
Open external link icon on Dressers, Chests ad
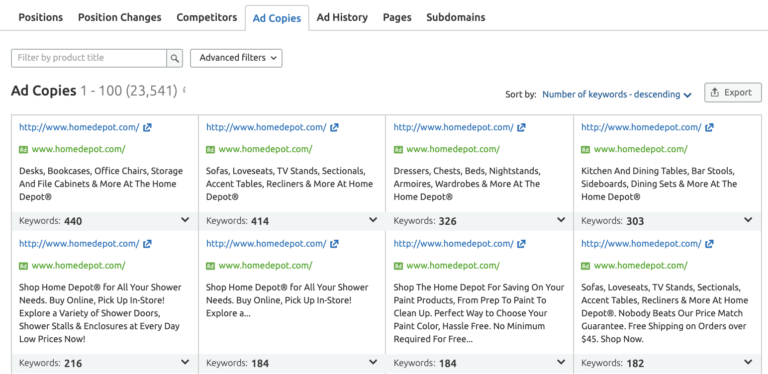(522, 127)
